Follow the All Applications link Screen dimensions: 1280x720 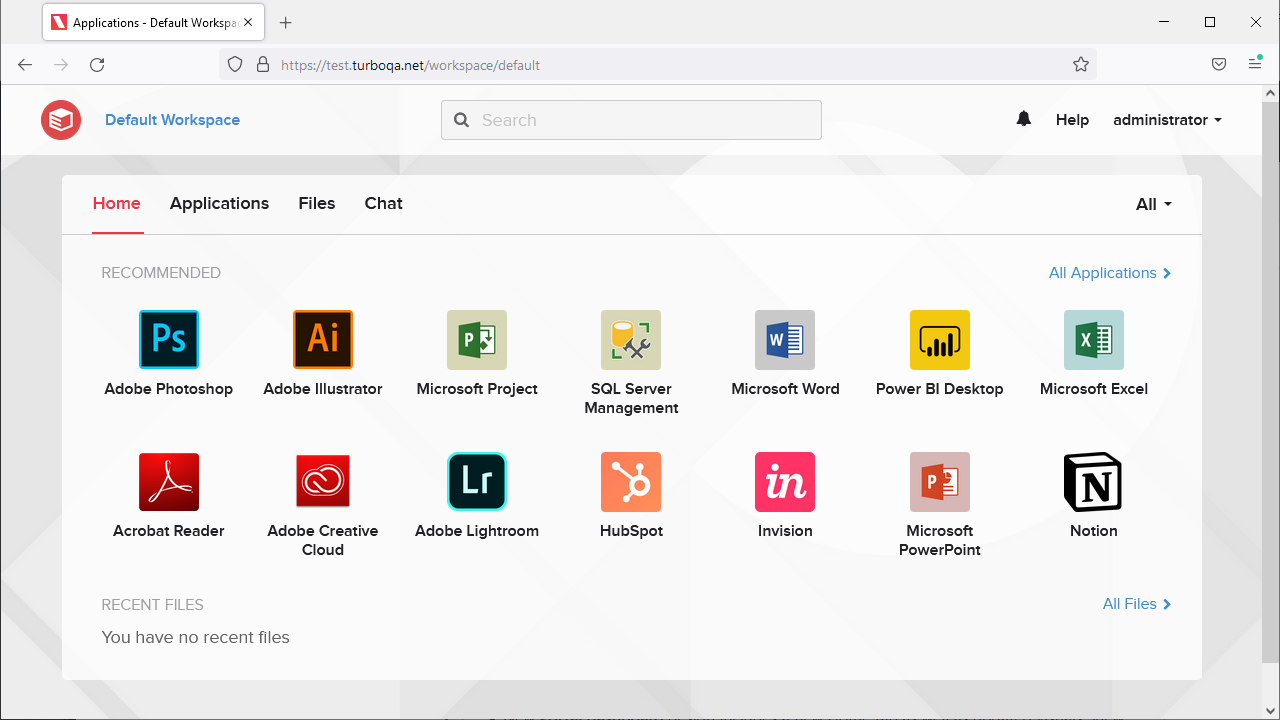[1109, 273]
